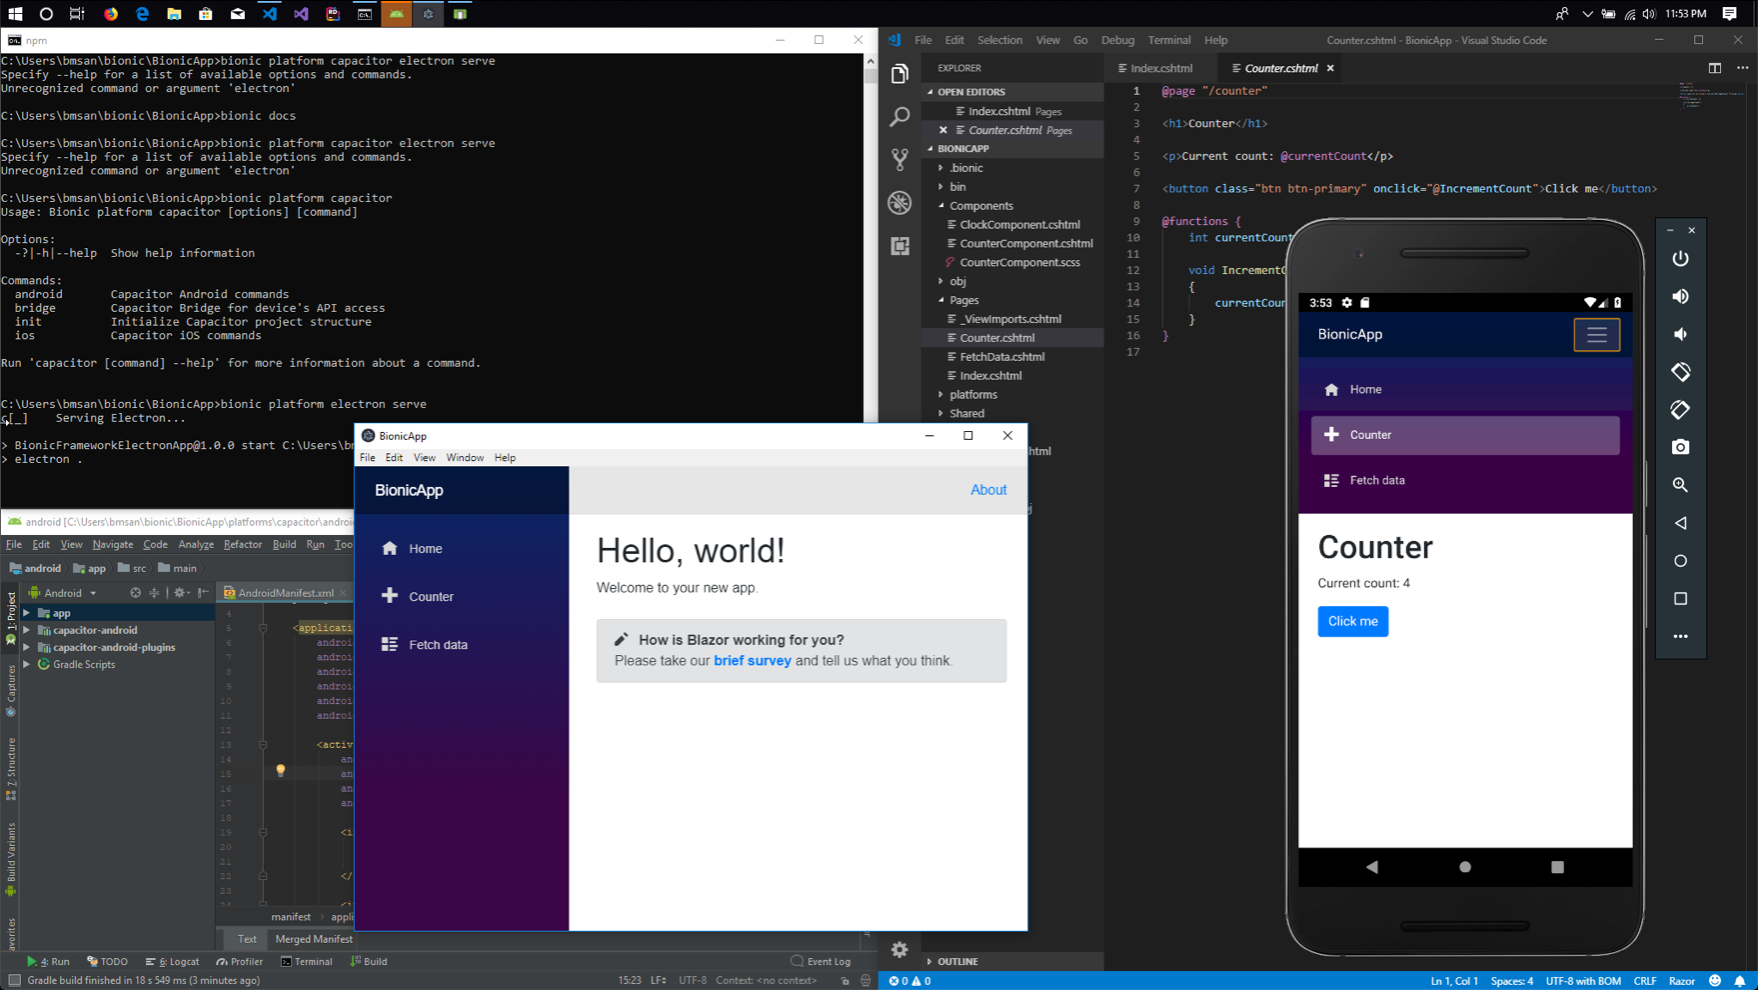Click the emulator sidebar Home circle
The image size is (1758, 990).
coord(1681,561)
